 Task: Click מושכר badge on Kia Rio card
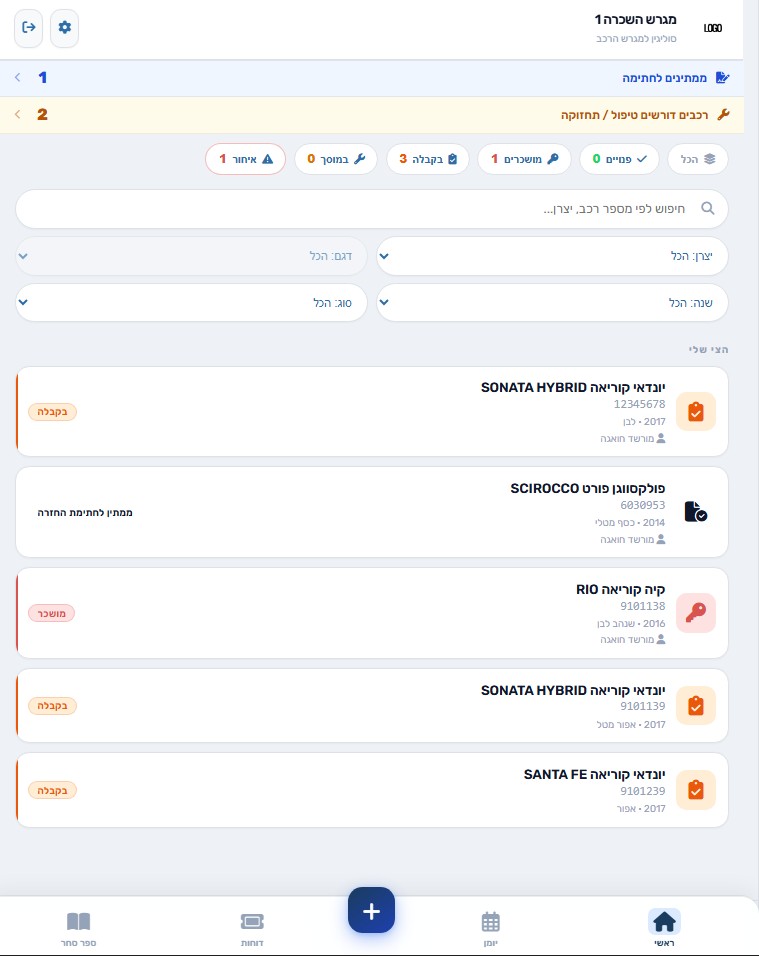[52, 613]
